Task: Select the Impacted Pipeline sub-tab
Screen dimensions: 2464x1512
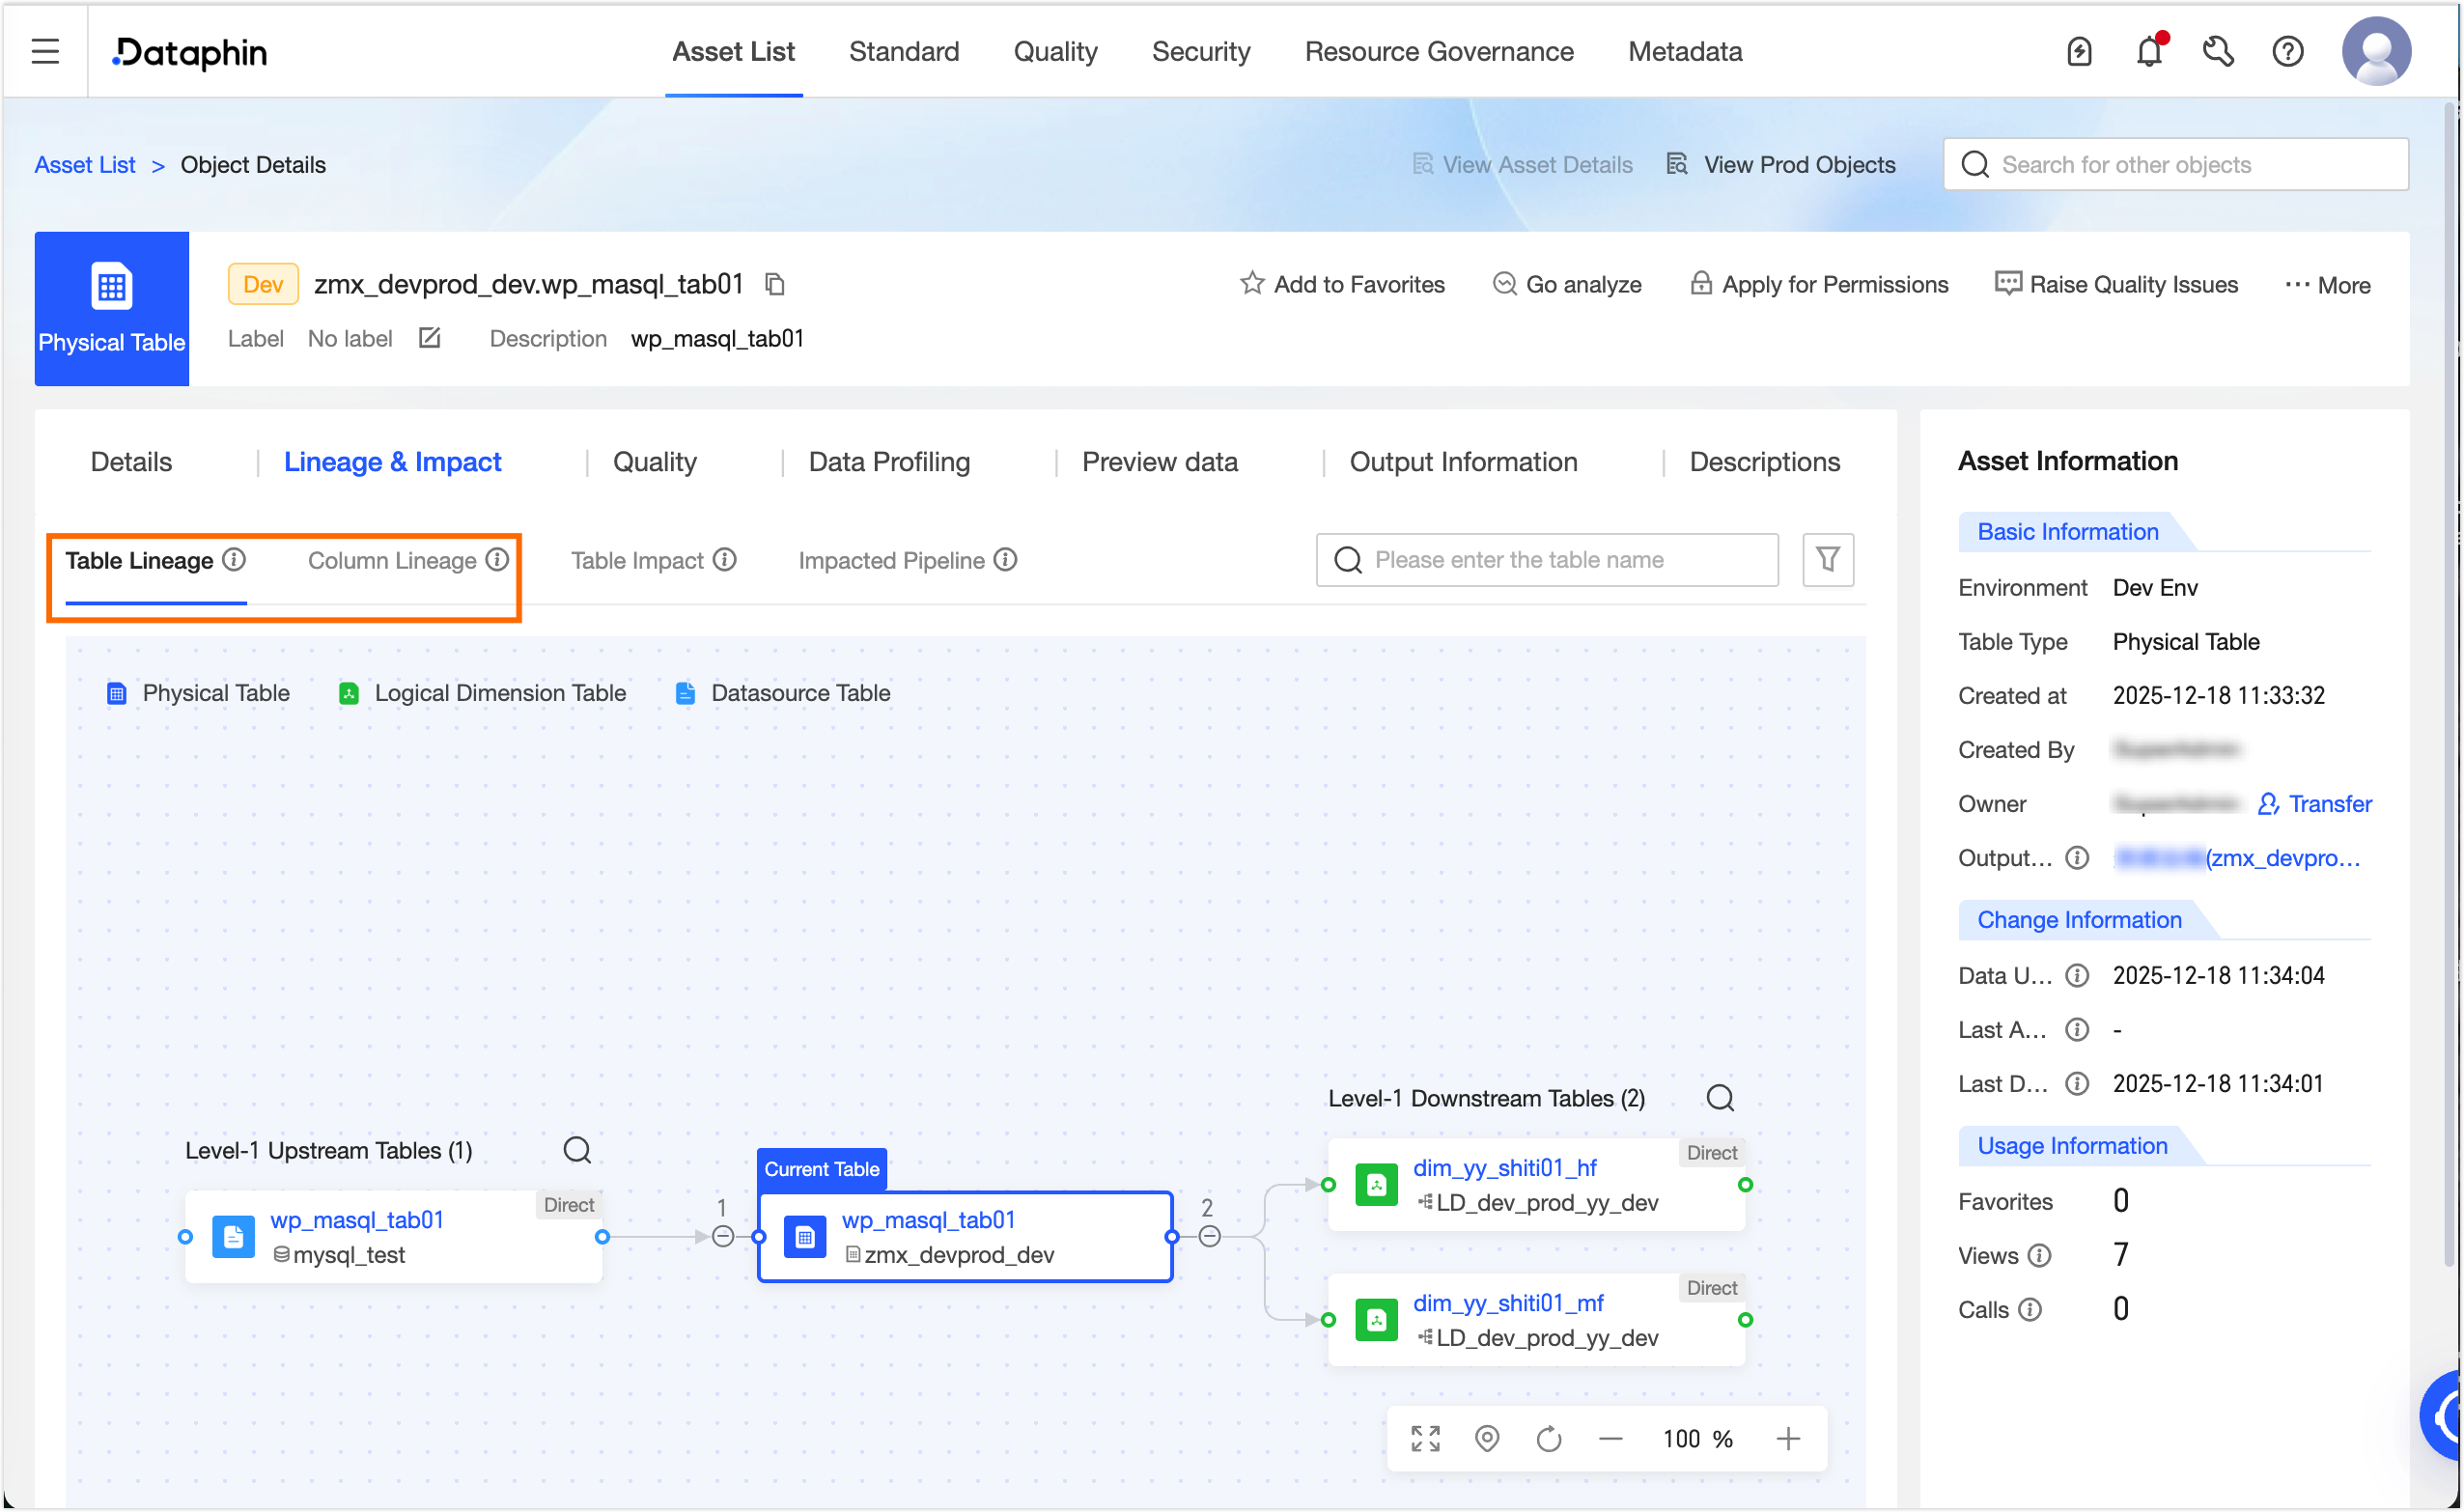Action: tap(891, 560)
